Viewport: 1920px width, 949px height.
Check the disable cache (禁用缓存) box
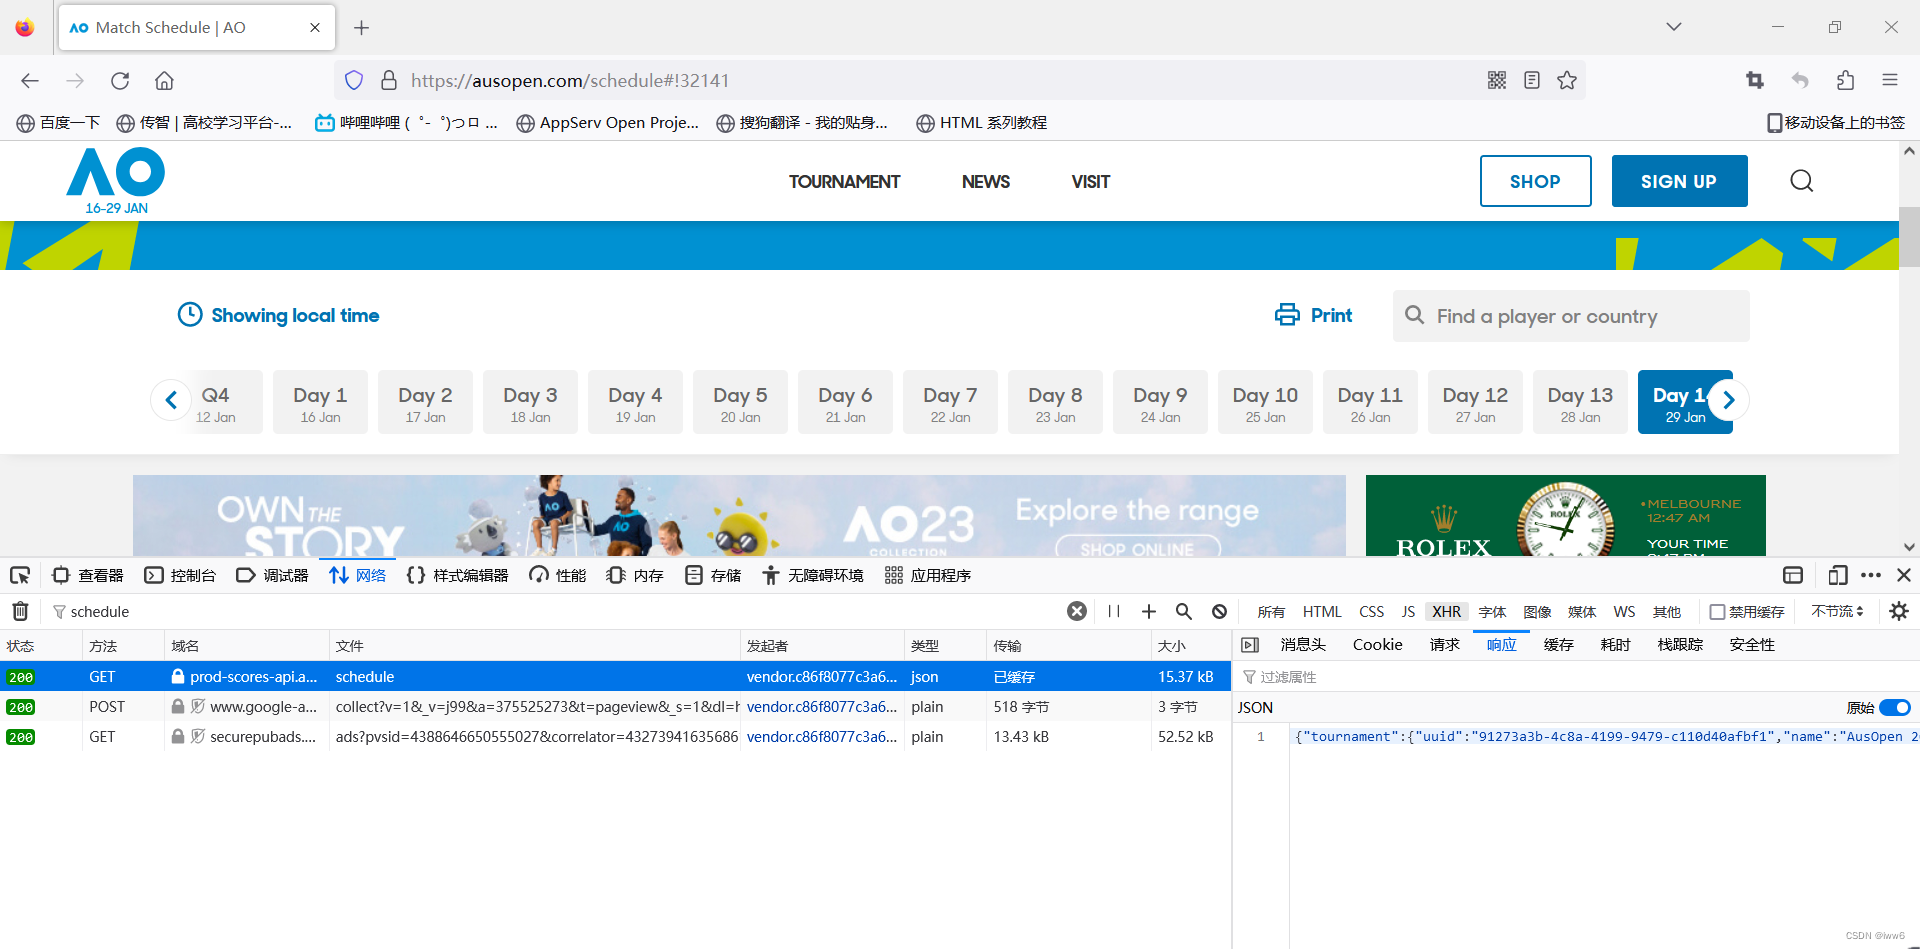[x=1717, y=612]
